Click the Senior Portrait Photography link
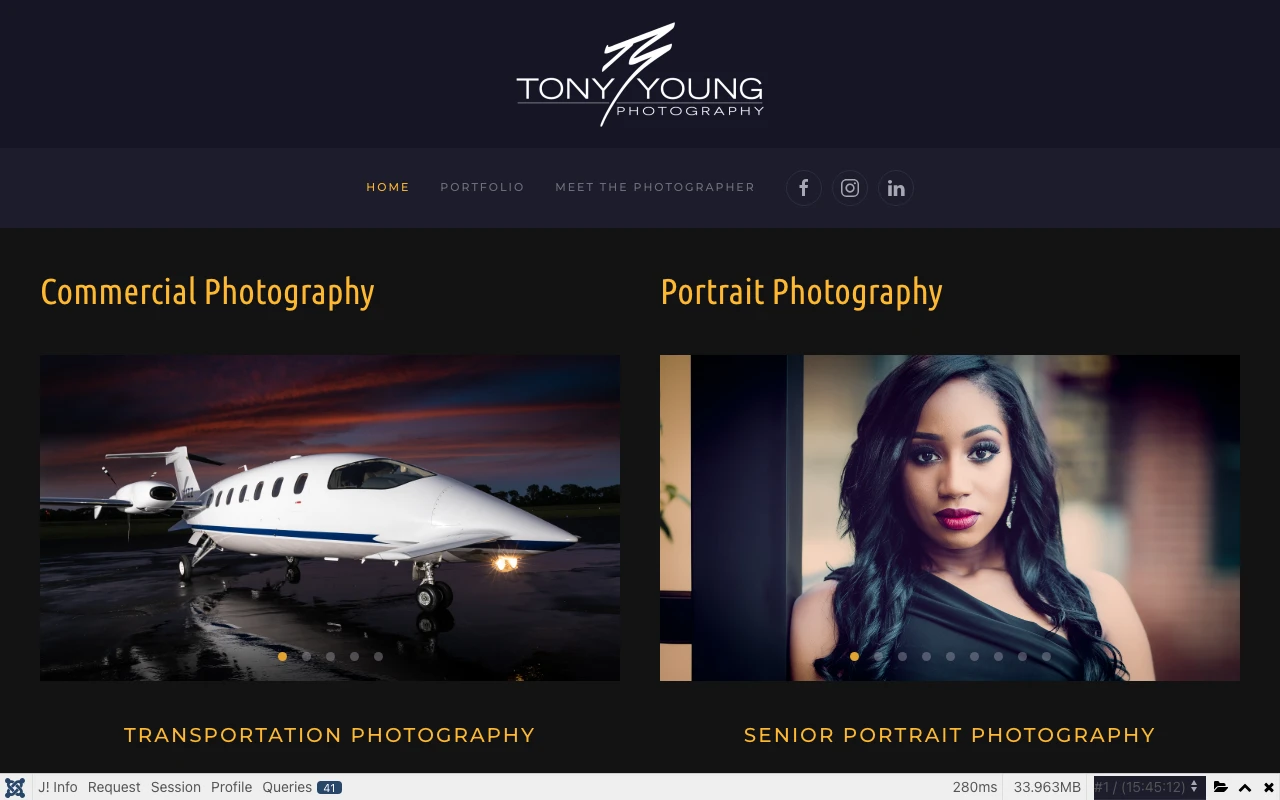Screen dimensions: 1280x800 pyautogui.click(x=950, y=735)
